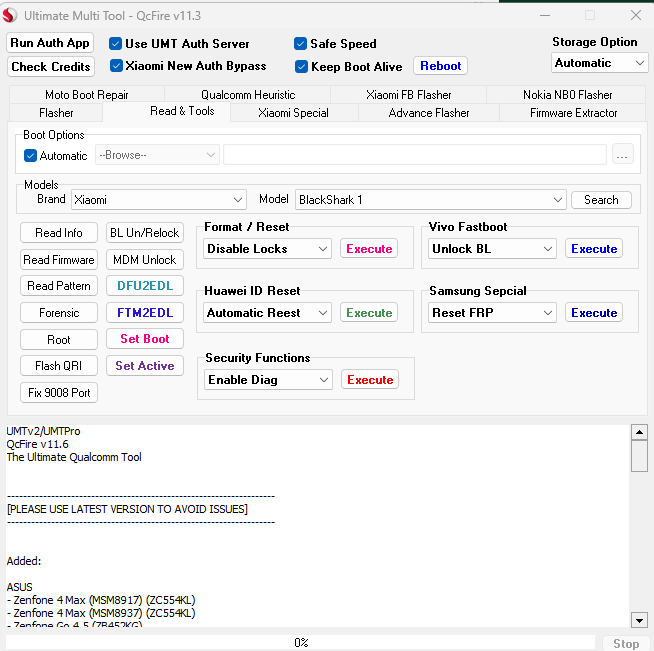Viewport: 654px width, 651px height.
Task: Toggle Use UMT Auth Server checkbox
Action: pos(115,44)
